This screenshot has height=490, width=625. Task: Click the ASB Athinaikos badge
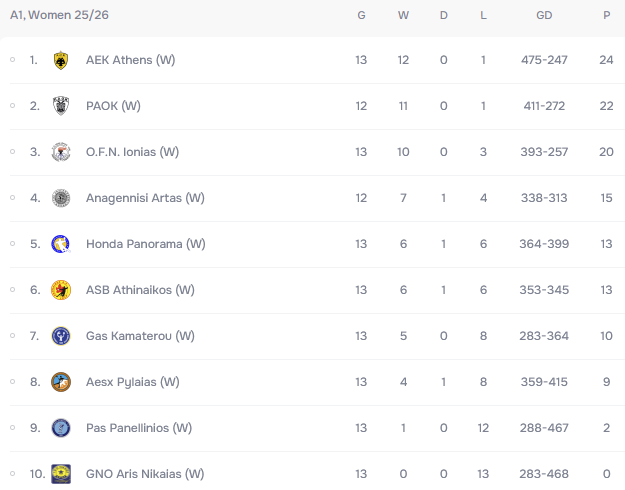pos(61,290)
